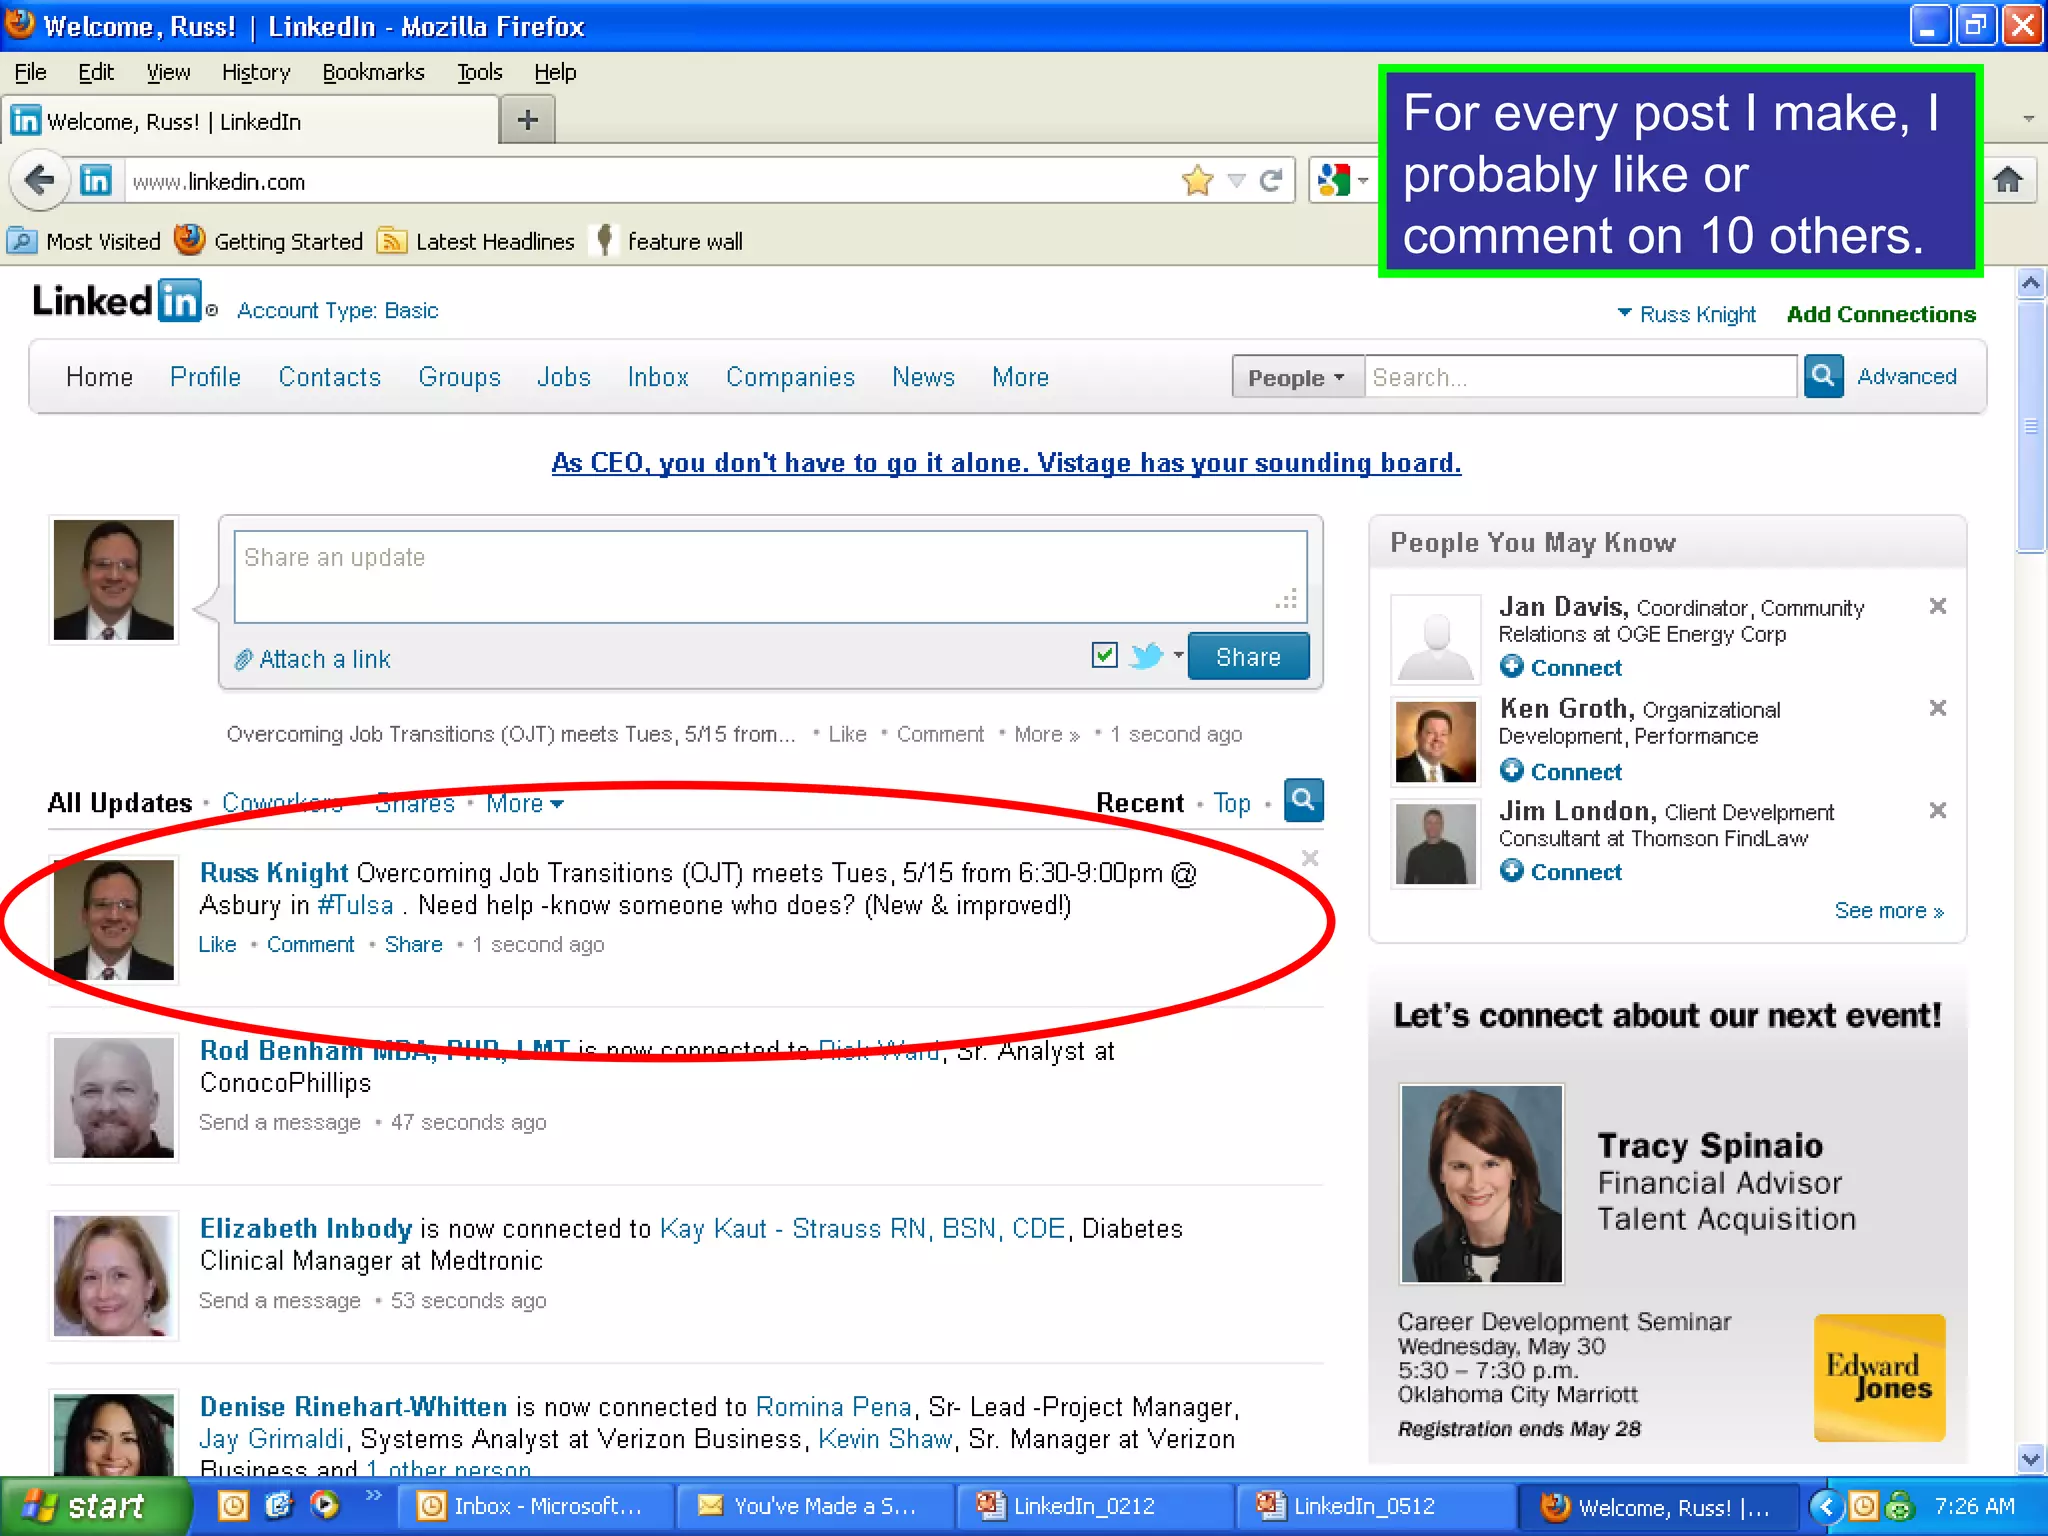Viewport: 2048px width, 1536px height.
Task: Open Firefox home page icon
Action: point(2008,181)
